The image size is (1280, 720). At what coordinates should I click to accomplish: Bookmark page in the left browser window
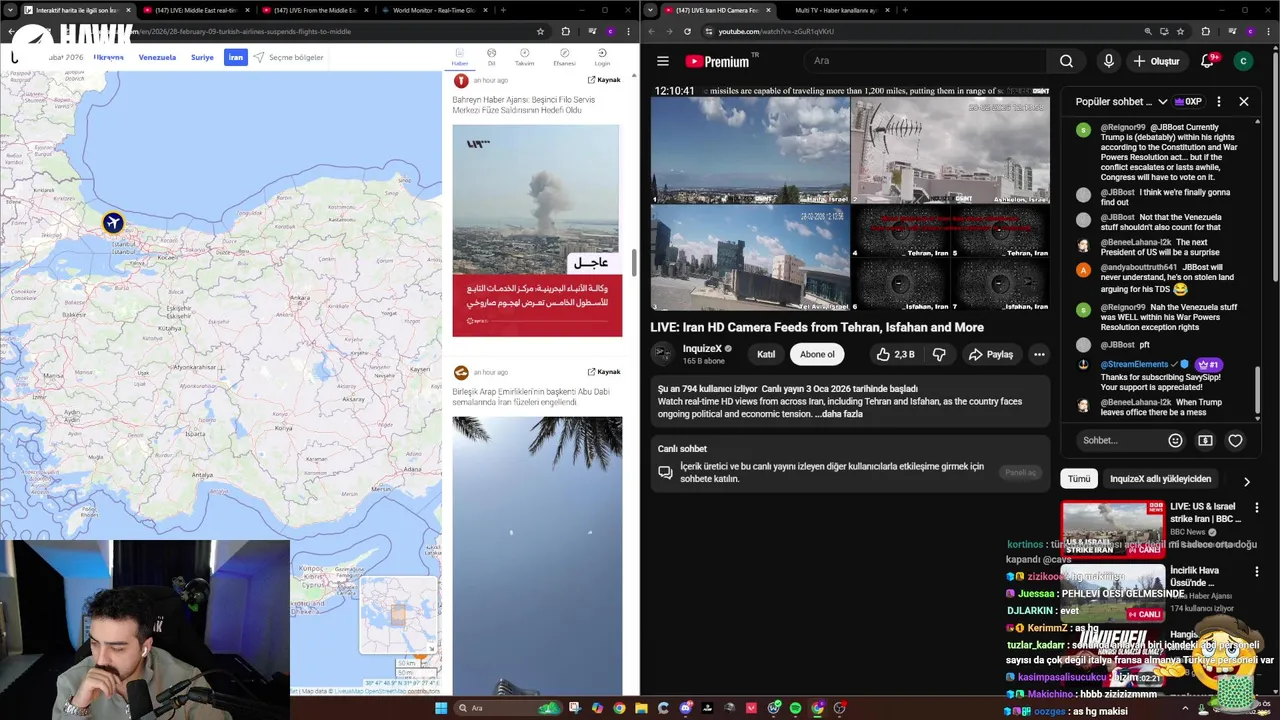coord(540,31)
